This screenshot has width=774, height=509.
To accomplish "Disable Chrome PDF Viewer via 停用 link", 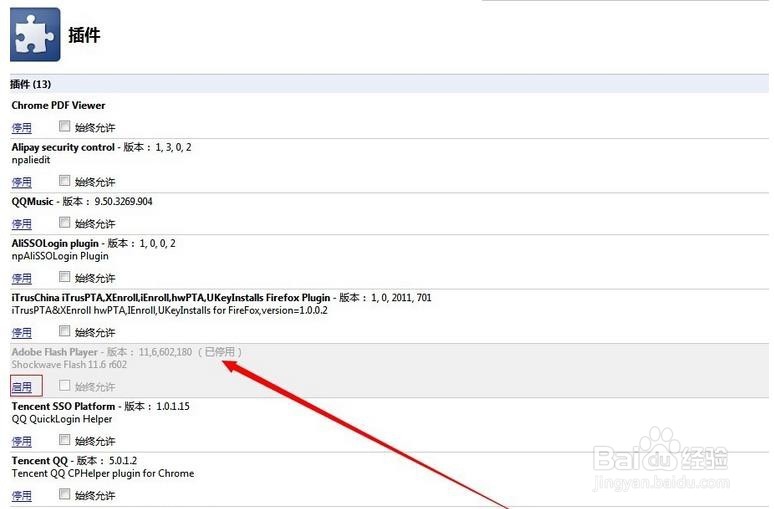I will [x=22, y=128].
